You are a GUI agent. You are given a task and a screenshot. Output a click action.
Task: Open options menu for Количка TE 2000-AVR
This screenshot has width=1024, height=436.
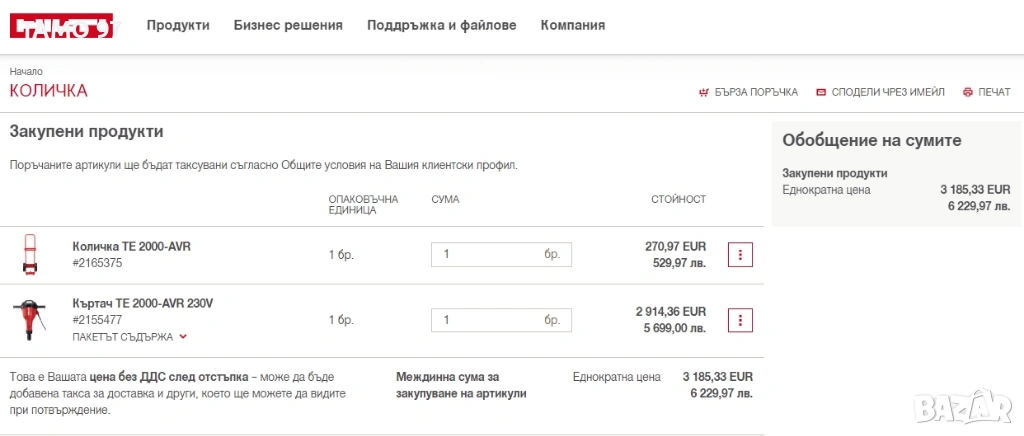tap(740, 254)
